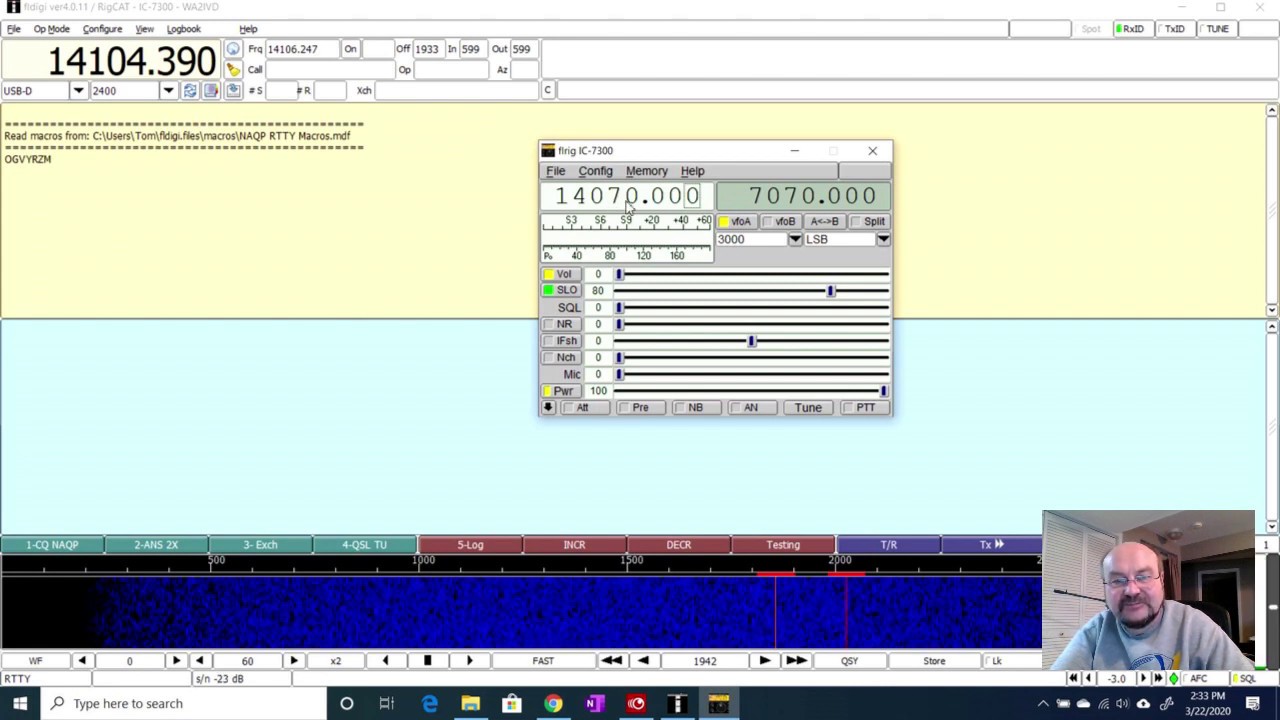Viewport: 1280px width, 720px height.
Task: Click flrig's down-arrow expand controls icon
Action: [548, 408]
